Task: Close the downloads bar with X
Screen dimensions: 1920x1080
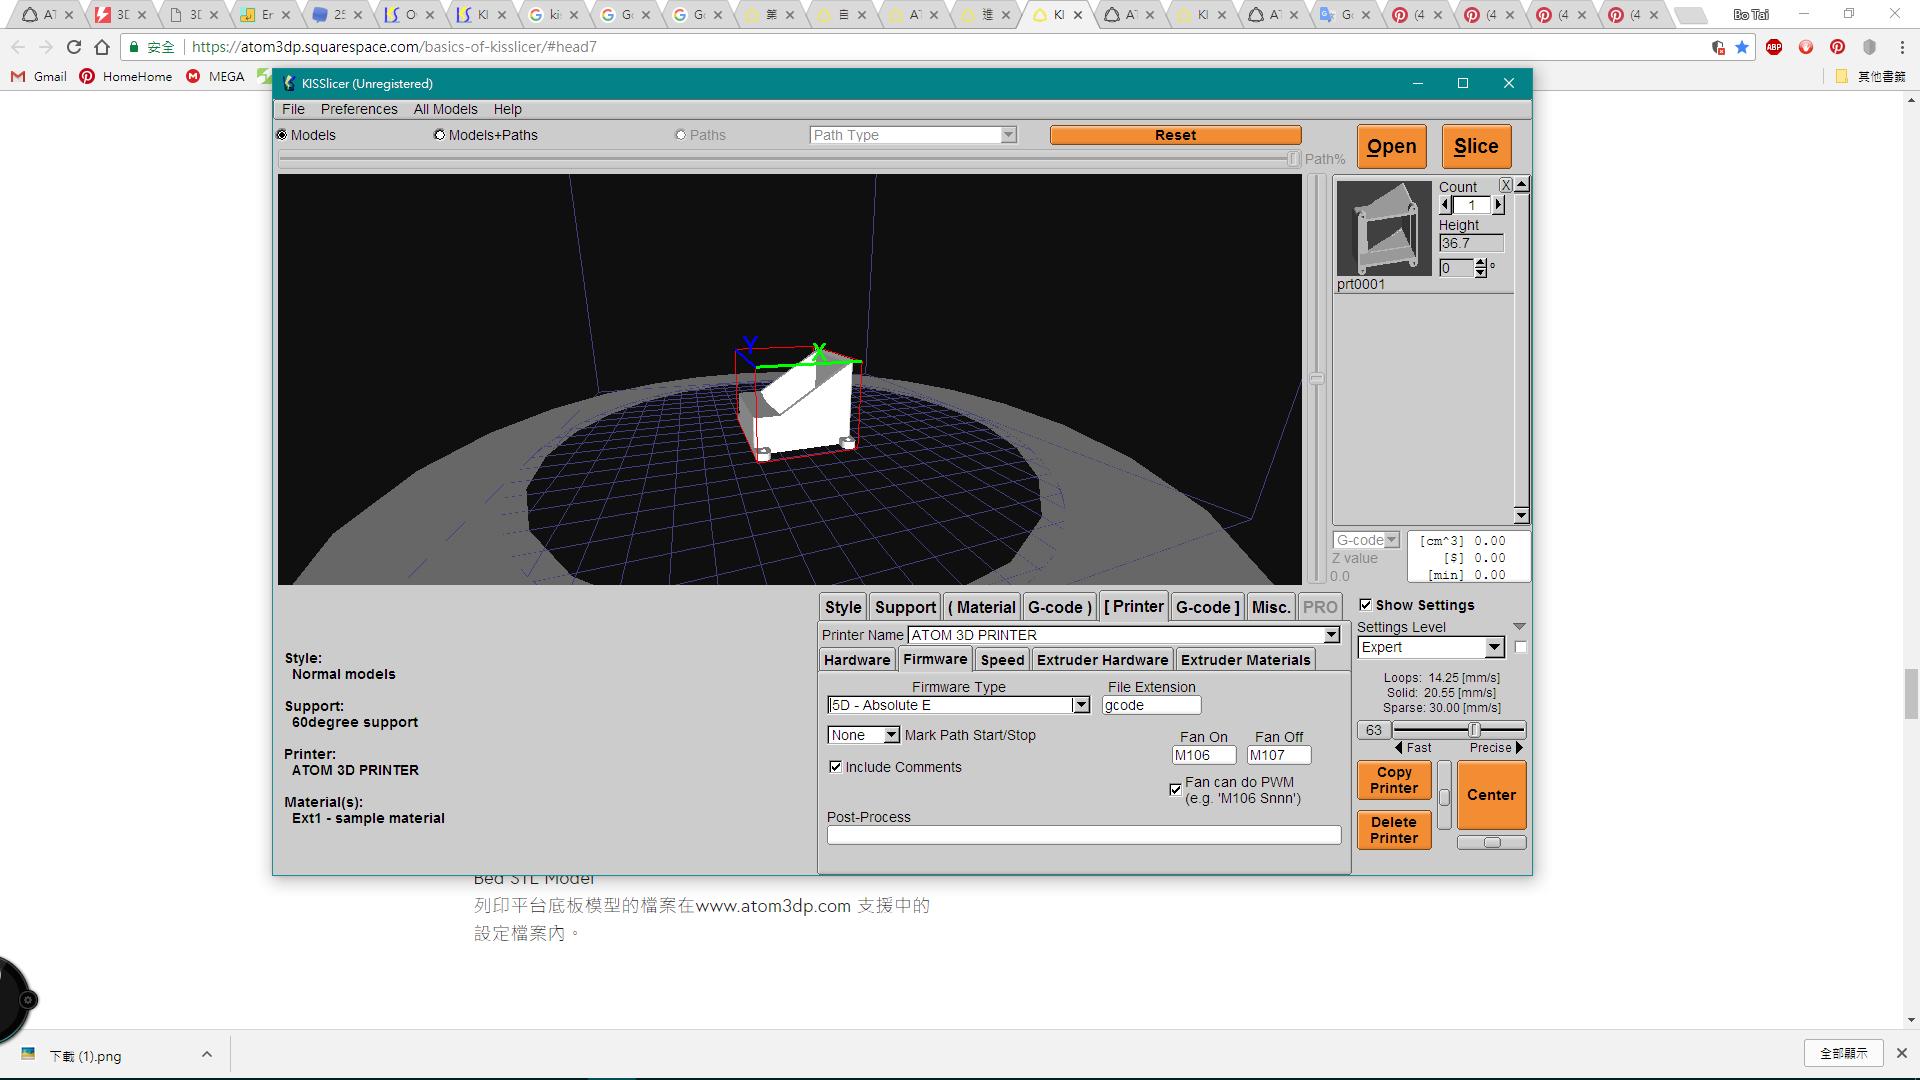Action: tap(1902, 1053)
